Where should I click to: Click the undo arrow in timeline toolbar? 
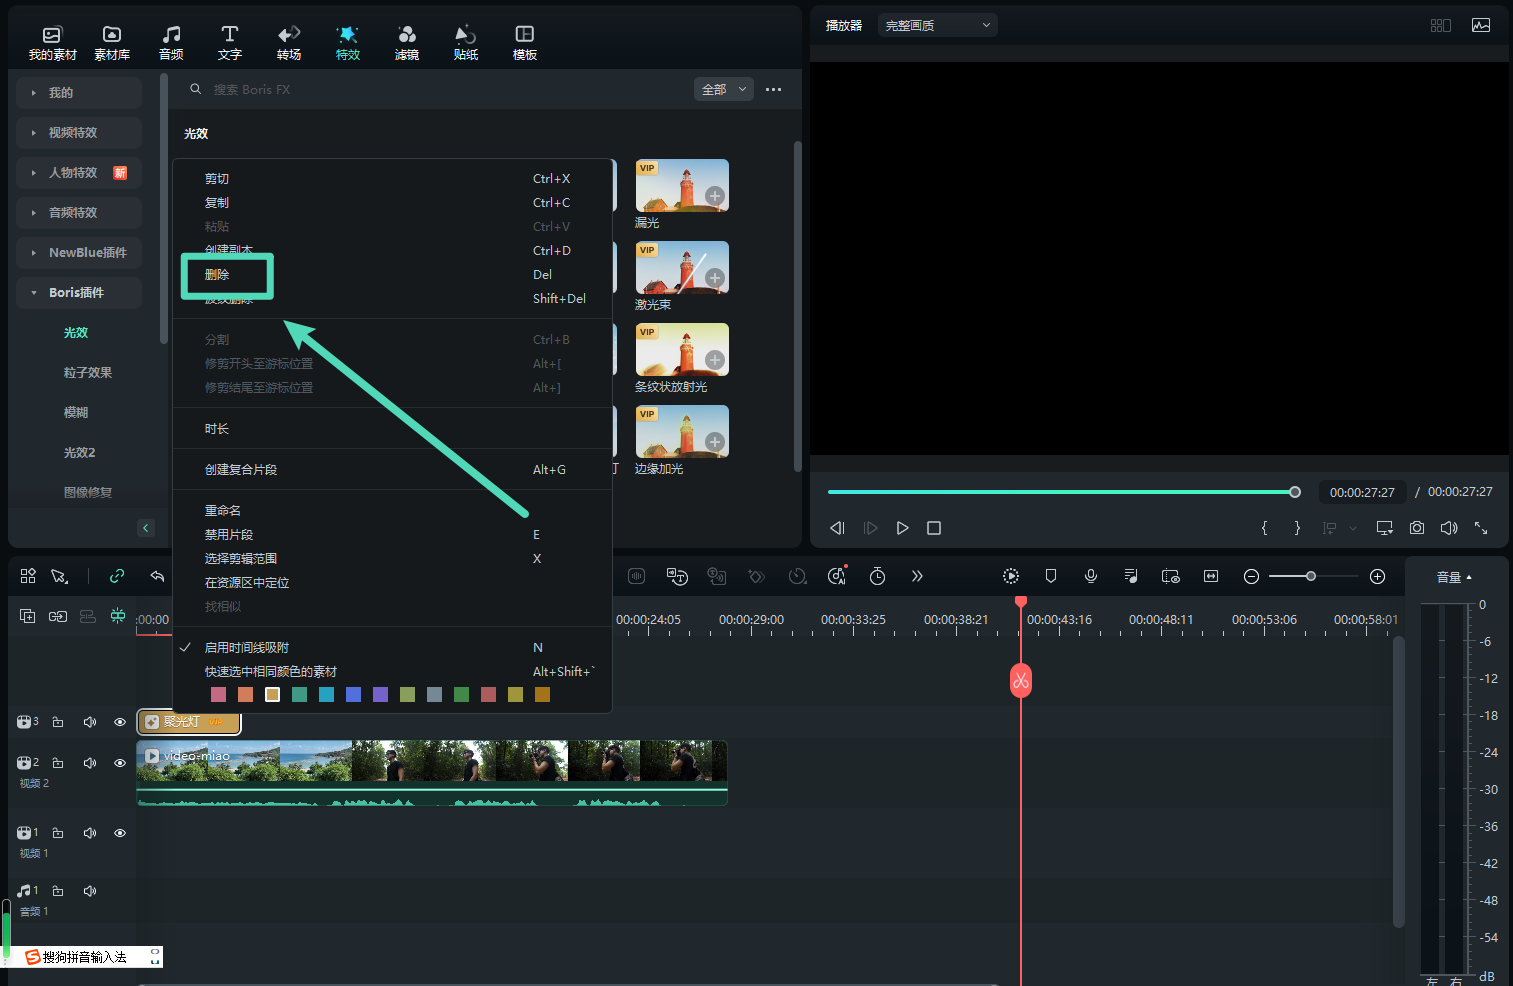tap(157, 576)
